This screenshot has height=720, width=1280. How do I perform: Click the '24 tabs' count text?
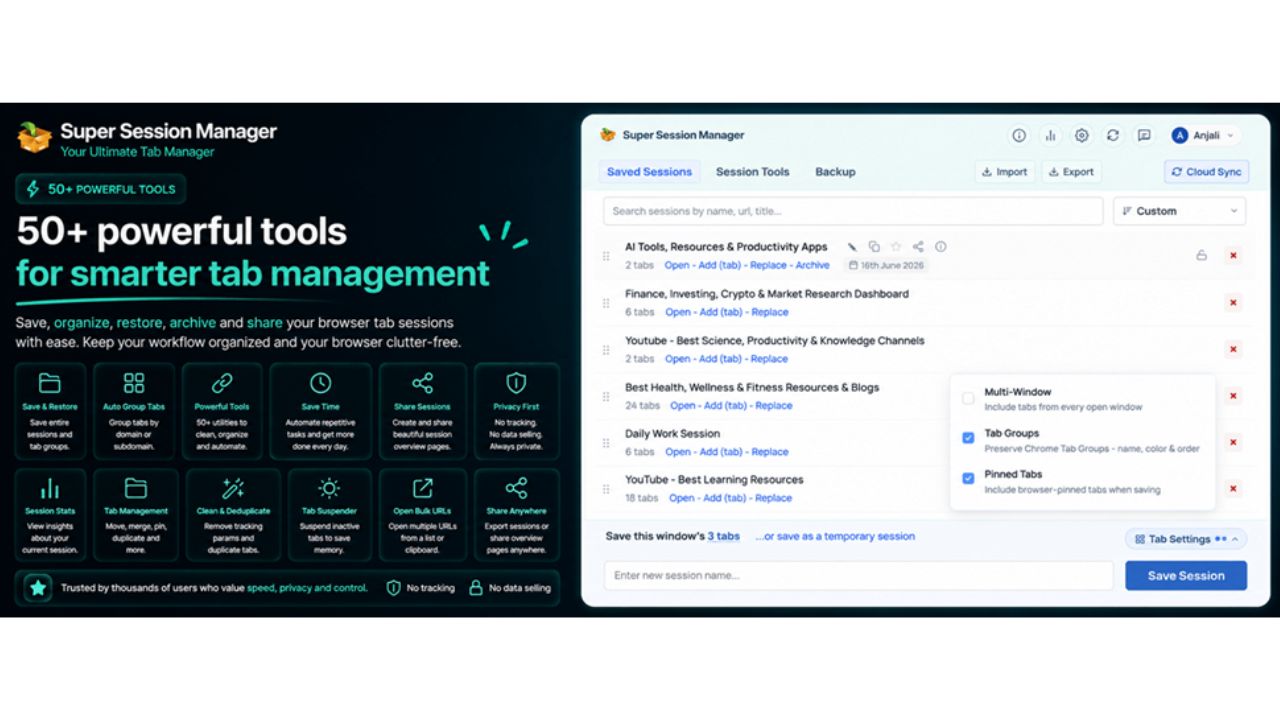click(x=643, y=406)
